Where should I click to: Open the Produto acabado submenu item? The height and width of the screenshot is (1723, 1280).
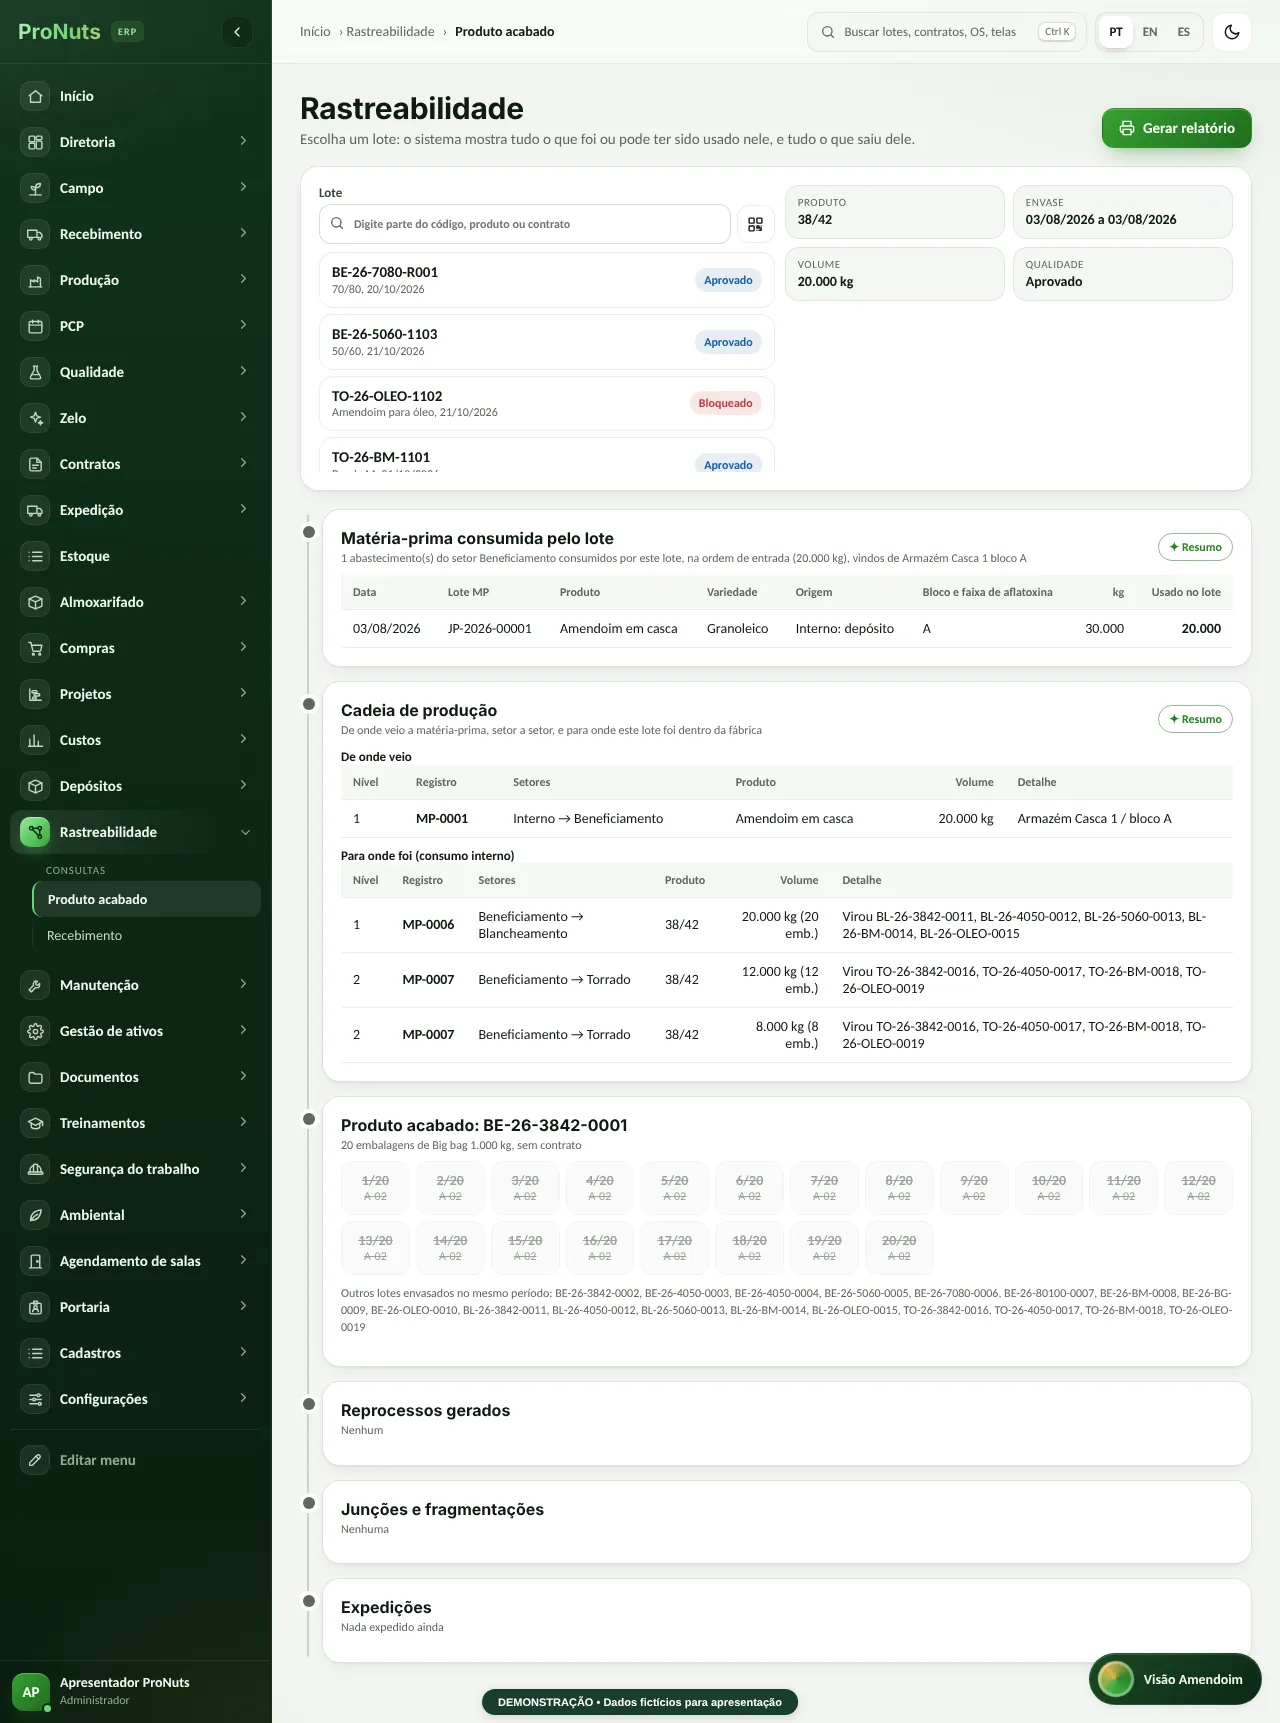coord(147,899)
